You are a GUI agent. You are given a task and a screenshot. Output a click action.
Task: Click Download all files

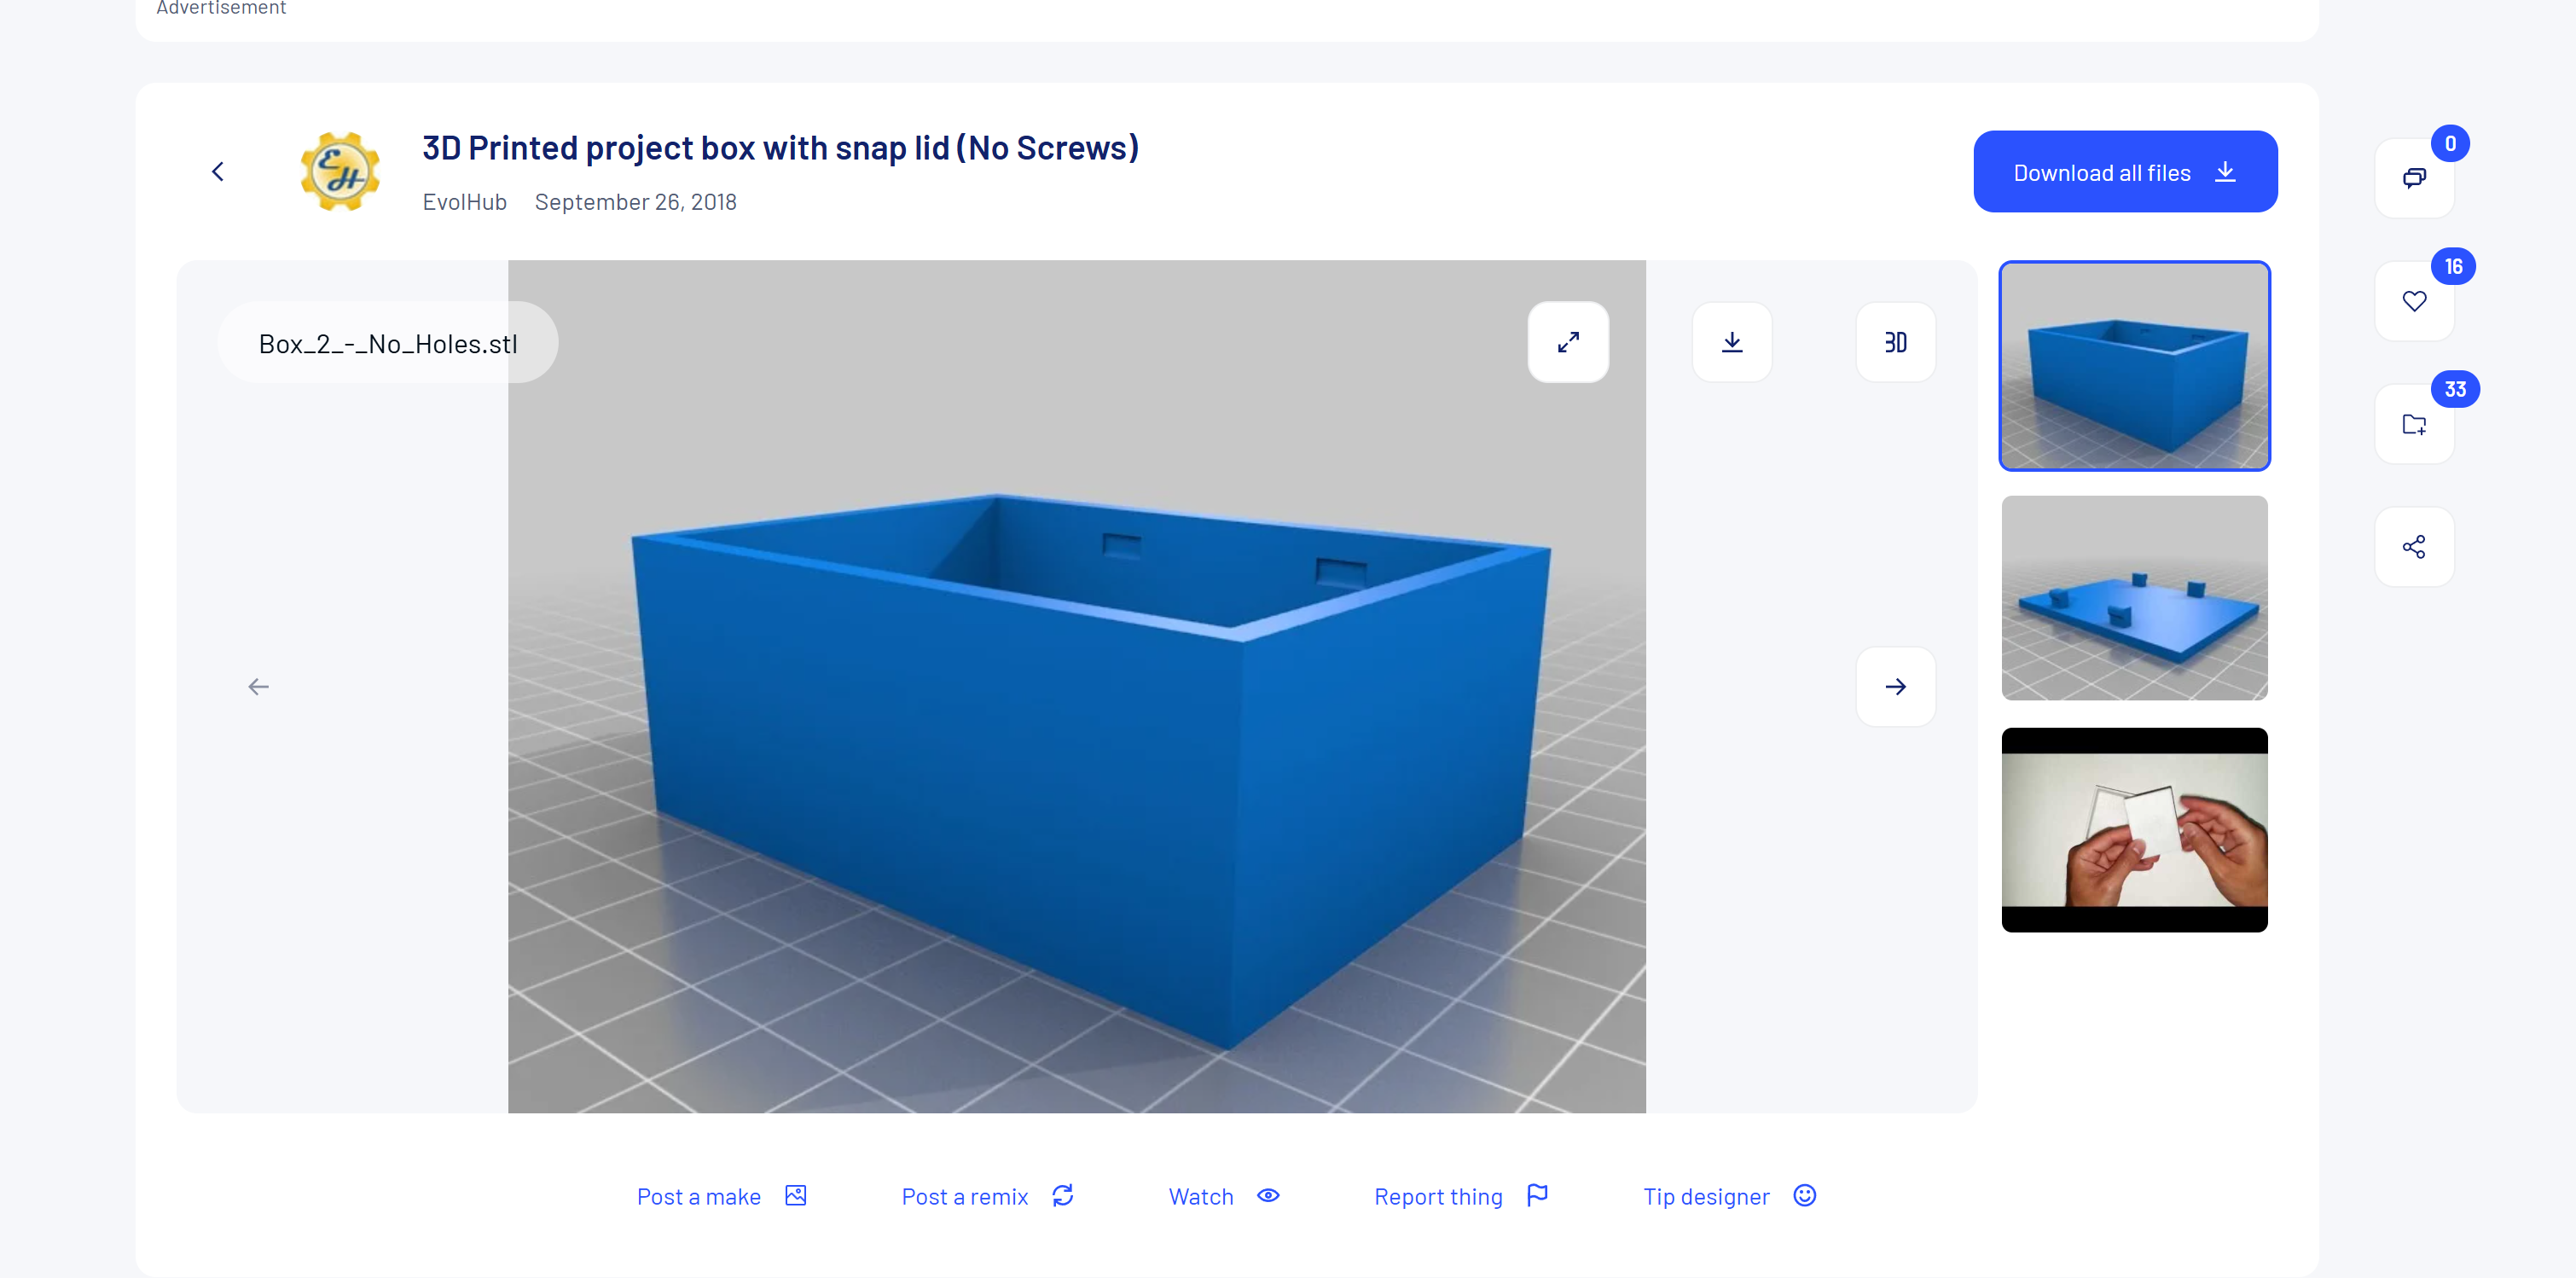point(2124,171)
